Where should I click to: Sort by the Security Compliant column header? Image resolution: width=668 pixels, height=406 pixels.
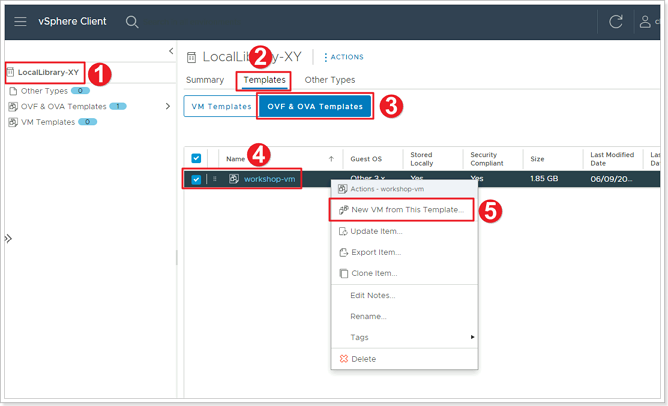coord(487,159)
